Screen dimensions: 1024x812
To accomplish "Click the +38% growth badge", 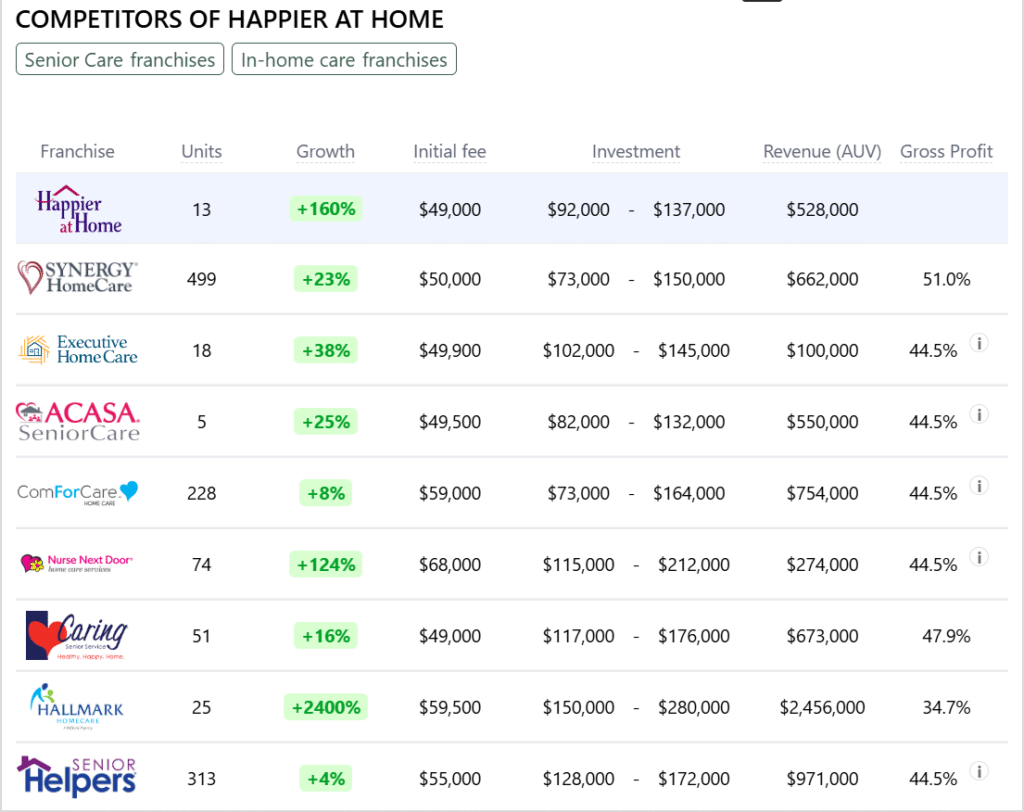I will (x=325, y=351).
